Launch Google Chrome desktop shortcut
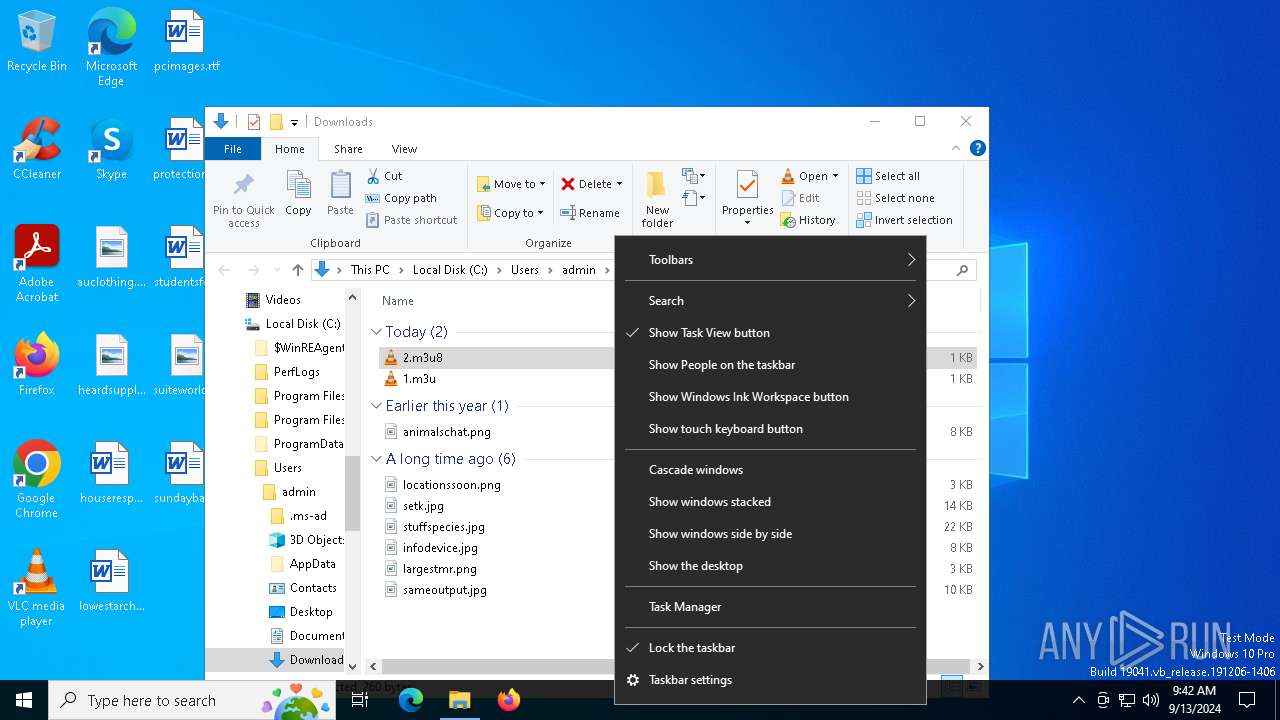This screenshot has height=720, width=1280. tap(37, 480)
